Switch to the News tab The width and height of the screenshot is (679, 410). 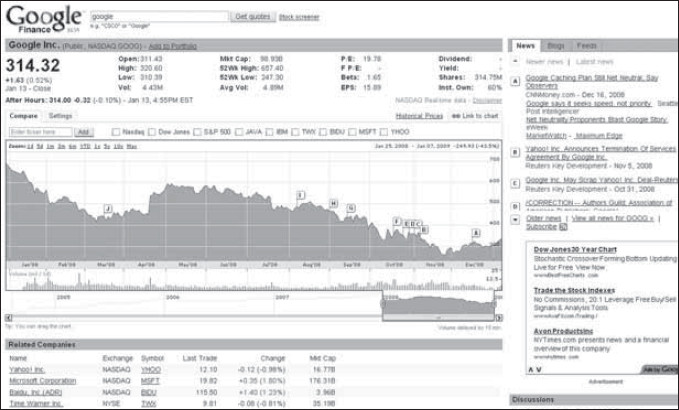[525, 45]
